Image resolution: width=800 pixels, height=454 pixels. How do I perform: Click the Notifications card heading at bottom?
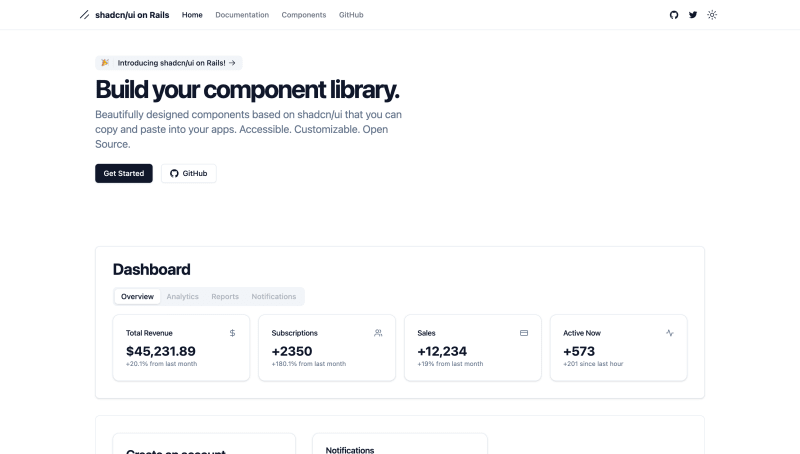[x=350, y=450]
